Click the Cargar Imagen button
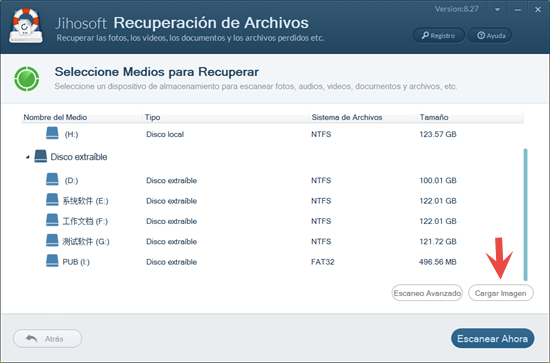 [501, 293]
